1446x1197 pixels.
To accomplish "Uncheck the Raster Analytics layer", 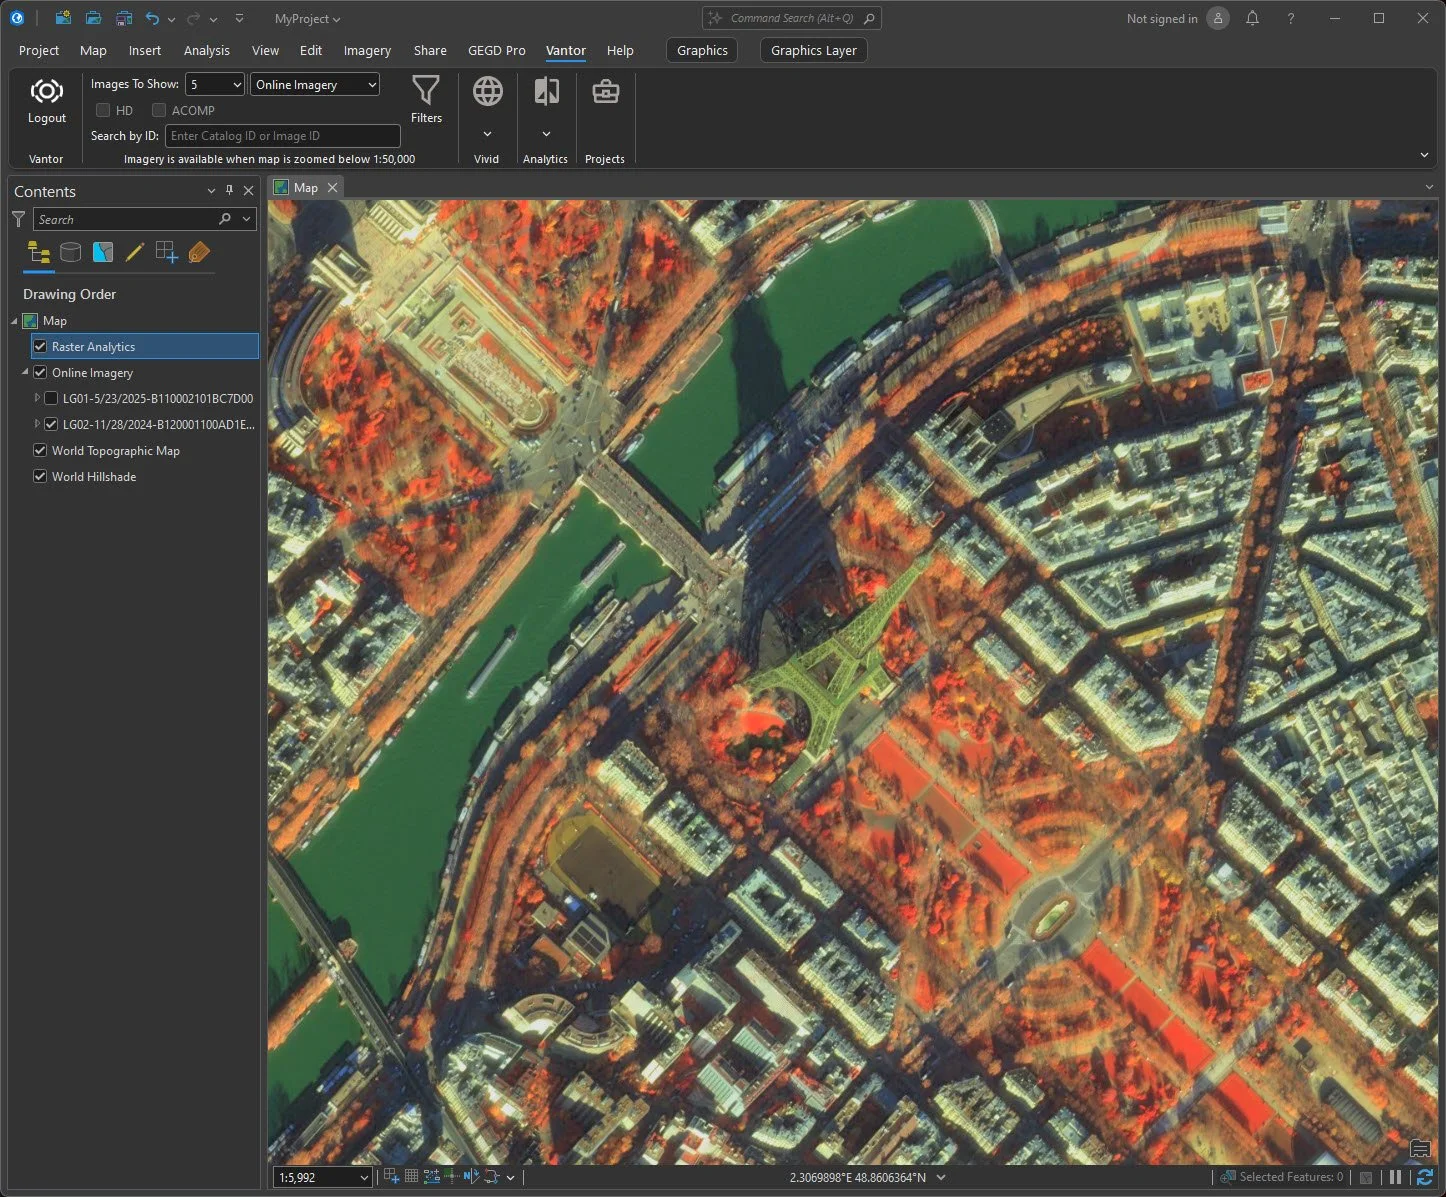I will (40, 347).
